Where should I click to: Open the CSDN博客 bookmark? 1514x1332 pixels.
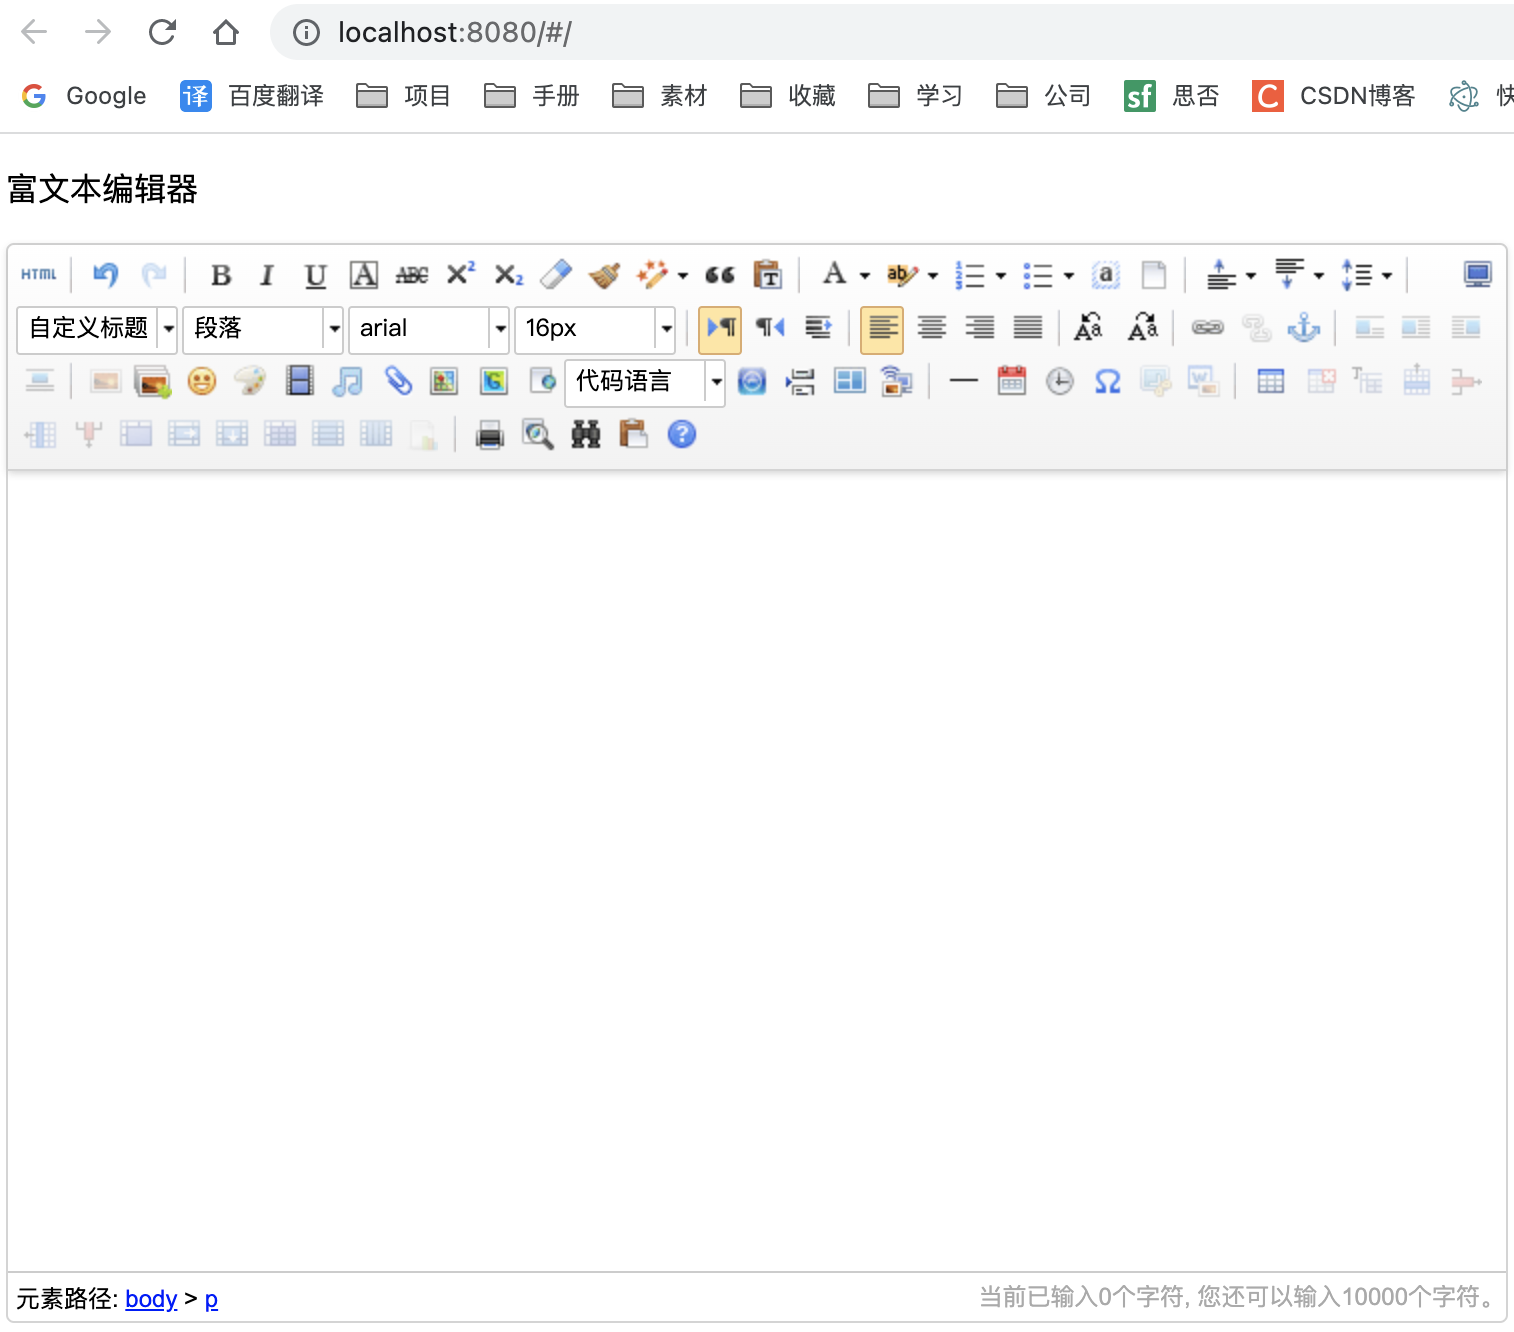[x=1334, y=96]
